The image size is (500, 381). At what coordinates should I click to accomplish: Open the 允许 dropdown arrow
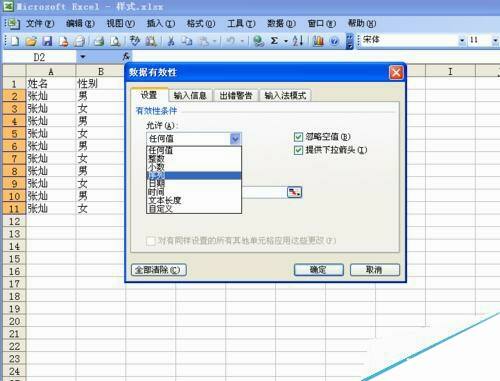click(x=235, y=139)
